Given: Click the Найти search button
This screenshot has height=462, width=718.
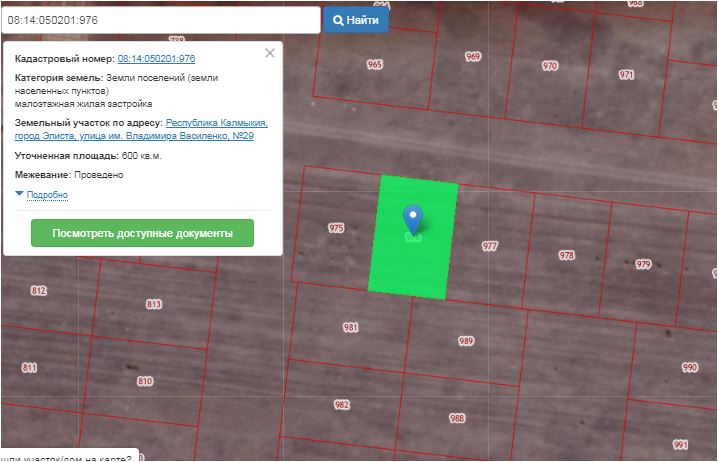Looking at the screenshot, I should 356,20.
